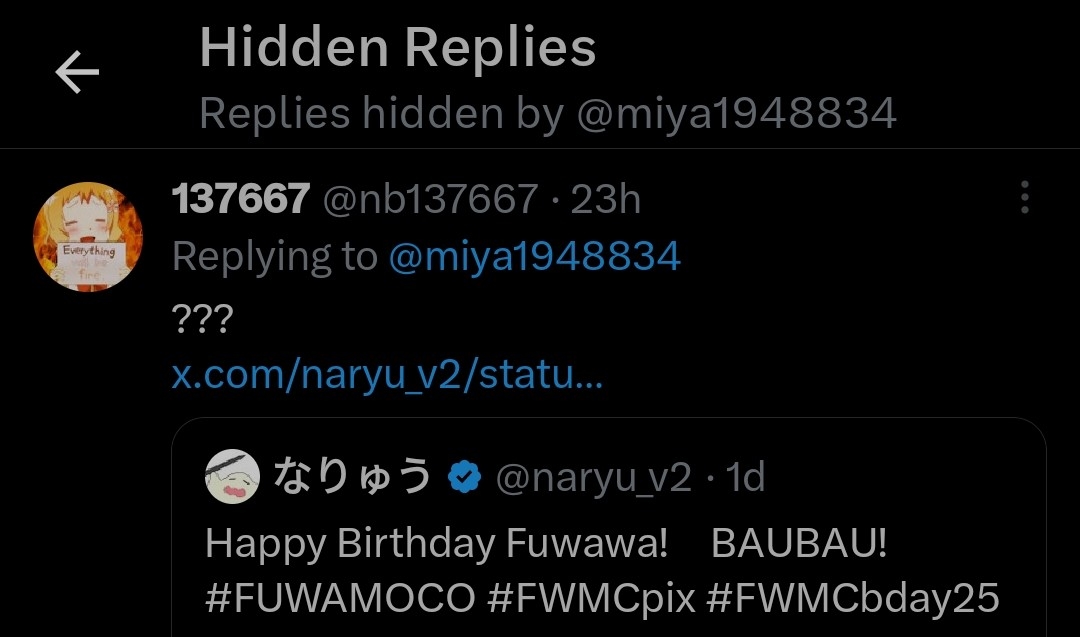Open the 23h timestamp of the reply
The image size is (1080, 637).
pos(605,199)
